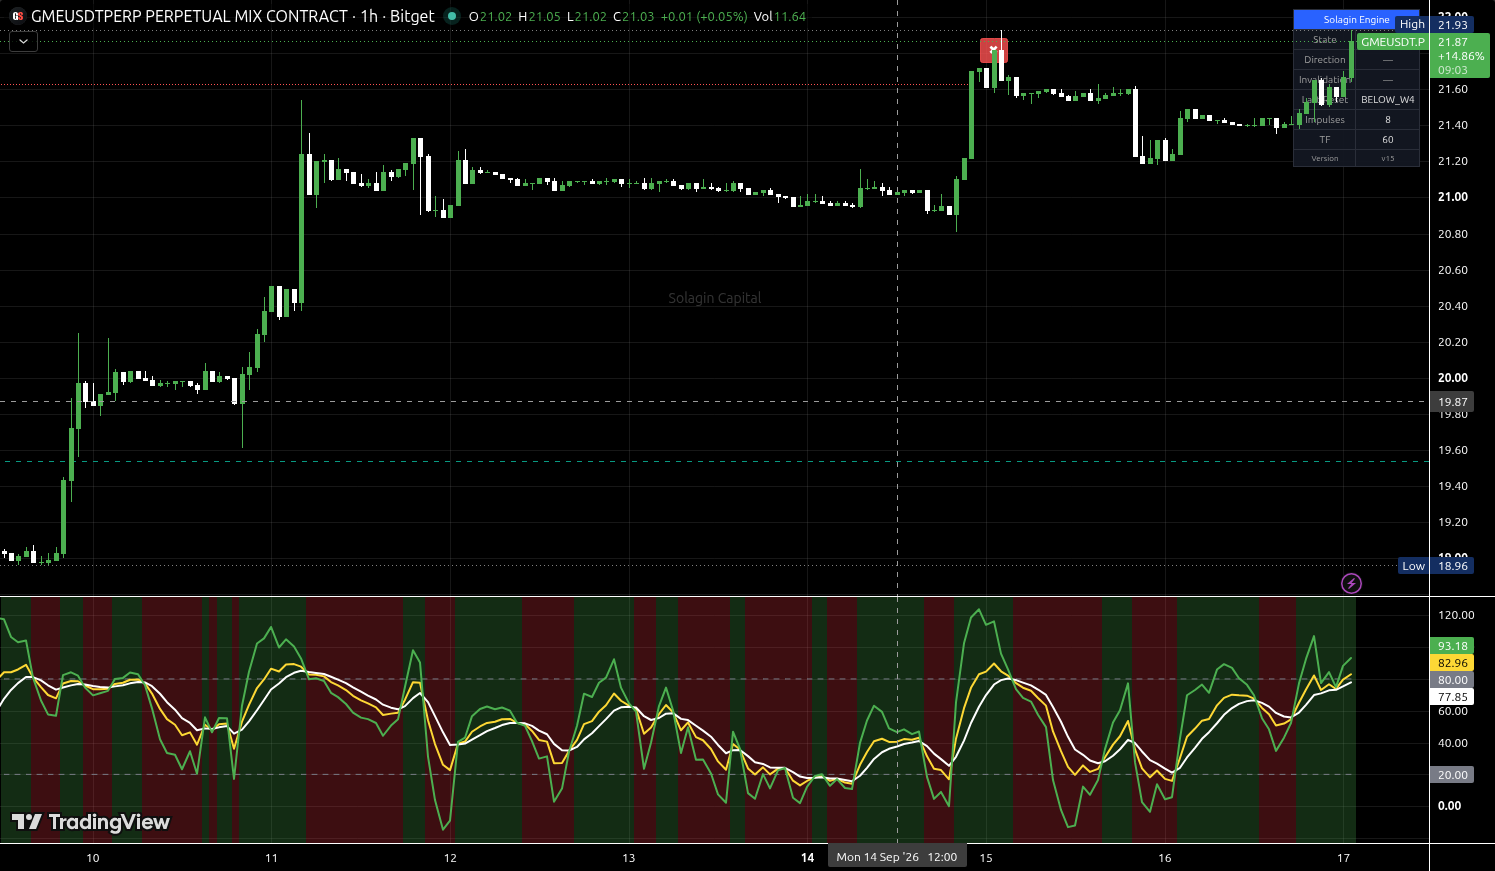Open the purple lightning bolt alert icon
Image resolution: width=1495 pixels, height=871 pixels.
(x=1351, y=583)
